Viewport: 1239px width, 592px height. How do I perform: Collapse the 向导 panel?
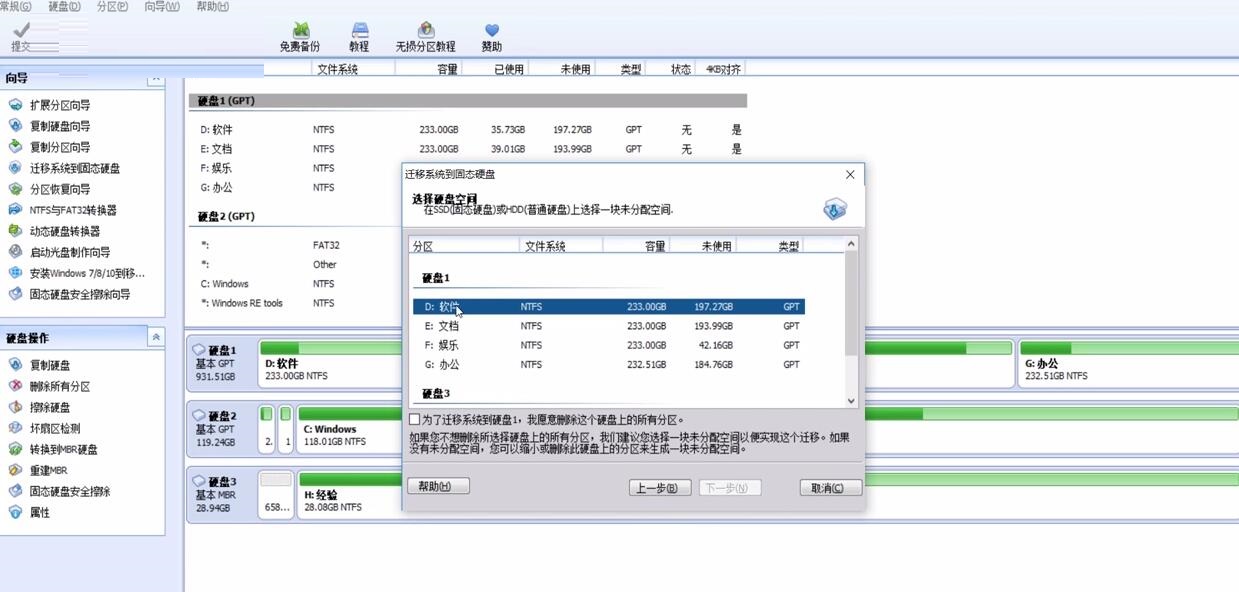(156, 78)
